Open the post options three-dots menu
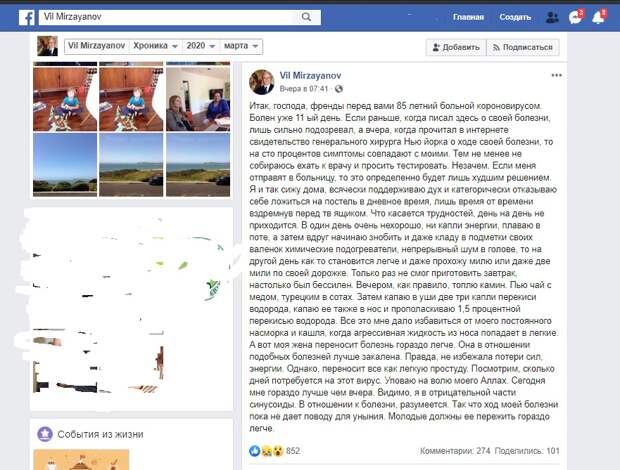This screenshot has width=620, height=470. [x=556, y=75]
